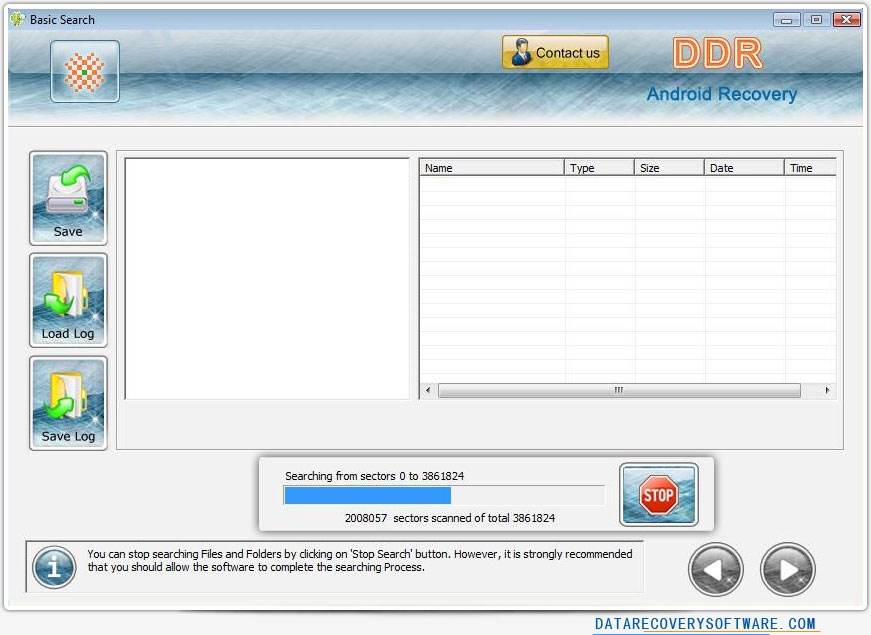Screen dimensions: 871x635
Task: Sort the file list by Type column
Action: click(599, 168)
